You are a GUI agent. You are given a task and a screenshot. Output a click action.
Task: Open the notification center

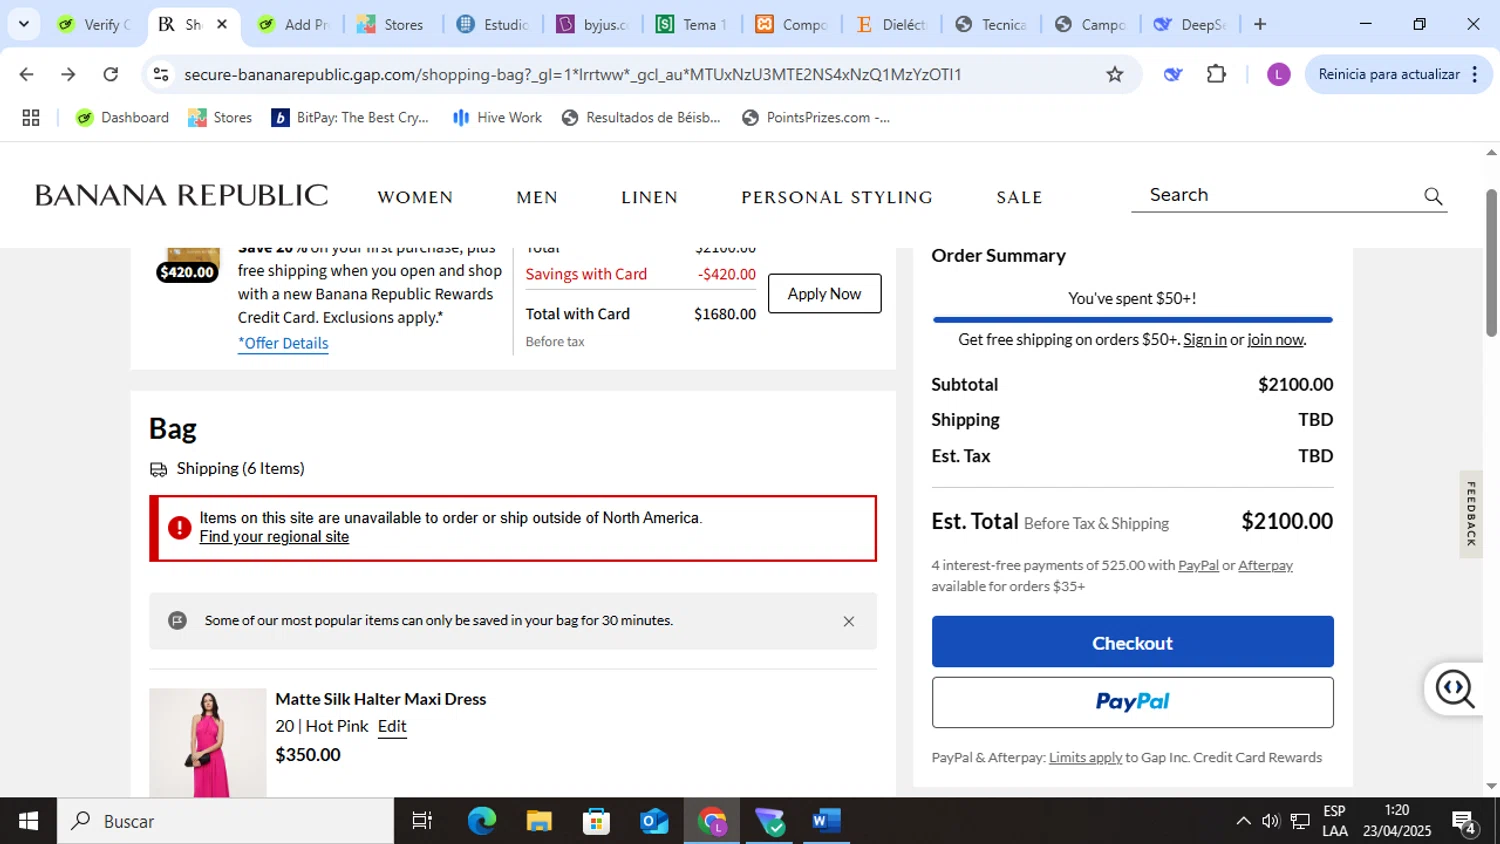(1466, 823)
